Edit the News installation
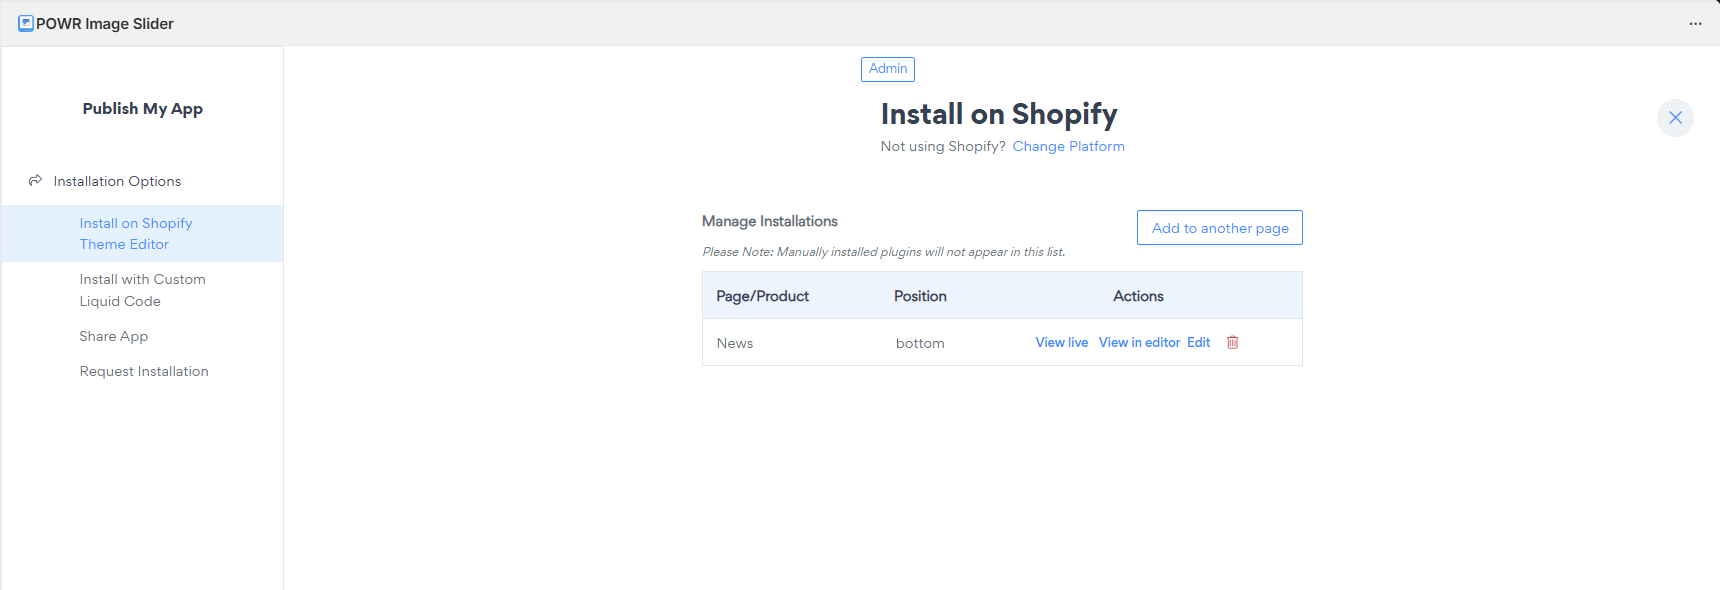This screenshot has height=590, width=1720. (x=1199, y=342)
